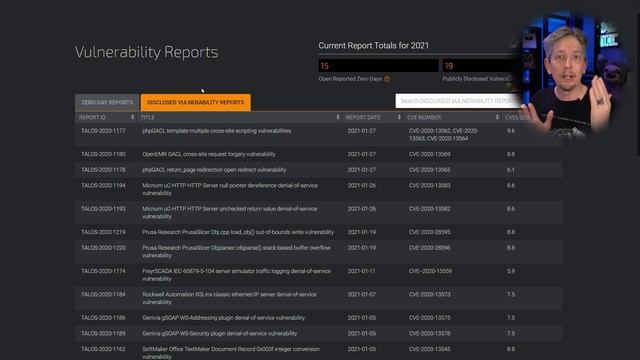
Task: Click the search disclosed vulnerability reports field
Action: 458,101
